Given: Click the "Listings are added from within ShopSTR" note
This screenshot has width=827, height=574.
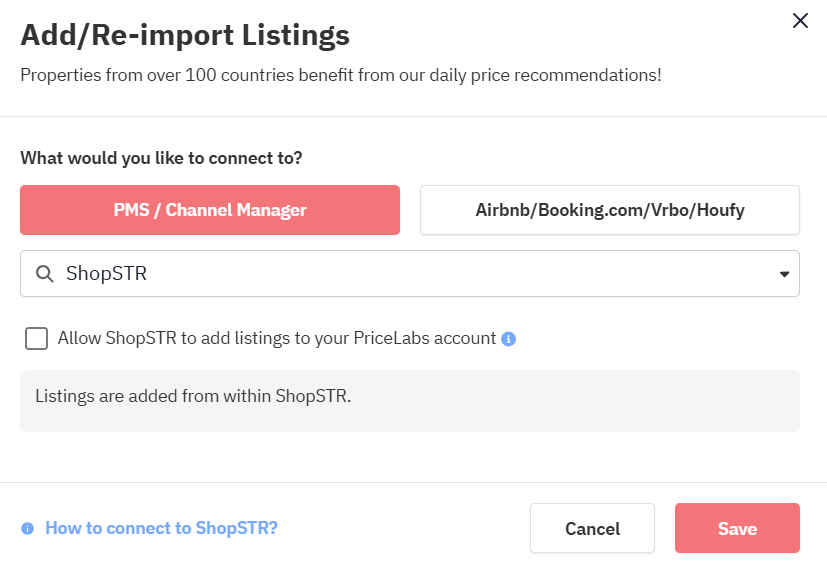Looking at the screenshot, I should (x=193, y=396).
